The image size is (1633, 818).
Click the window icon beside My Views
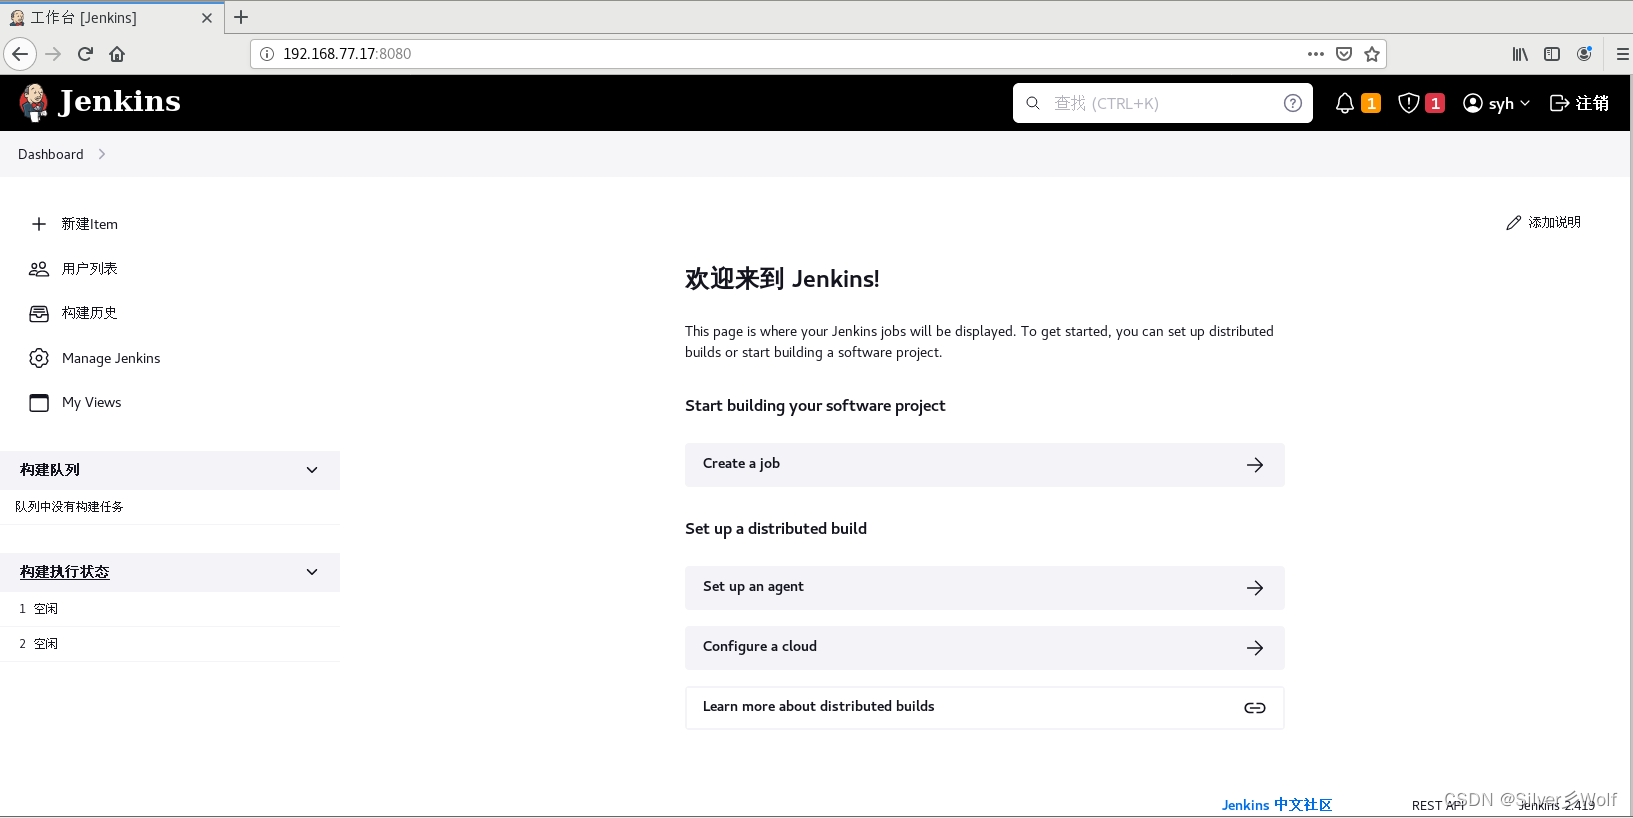(x=39, y=403)
